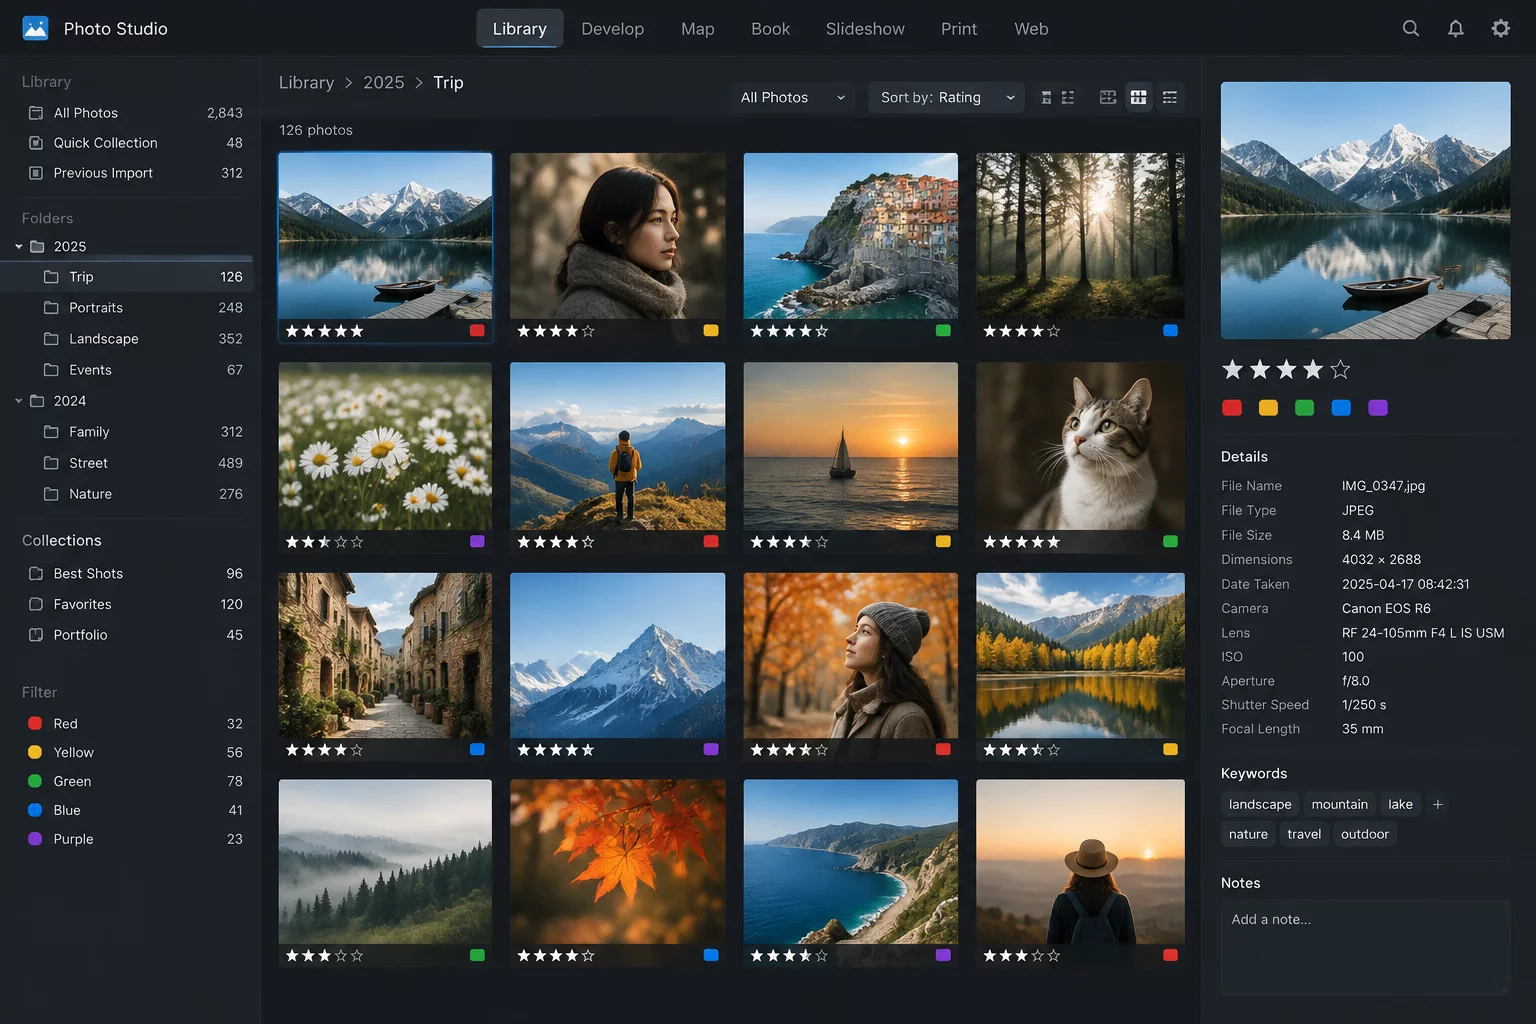Set fifth star in the details panel rating
Viewport: 1536px width, 1024px height.
pos(1340,370)
